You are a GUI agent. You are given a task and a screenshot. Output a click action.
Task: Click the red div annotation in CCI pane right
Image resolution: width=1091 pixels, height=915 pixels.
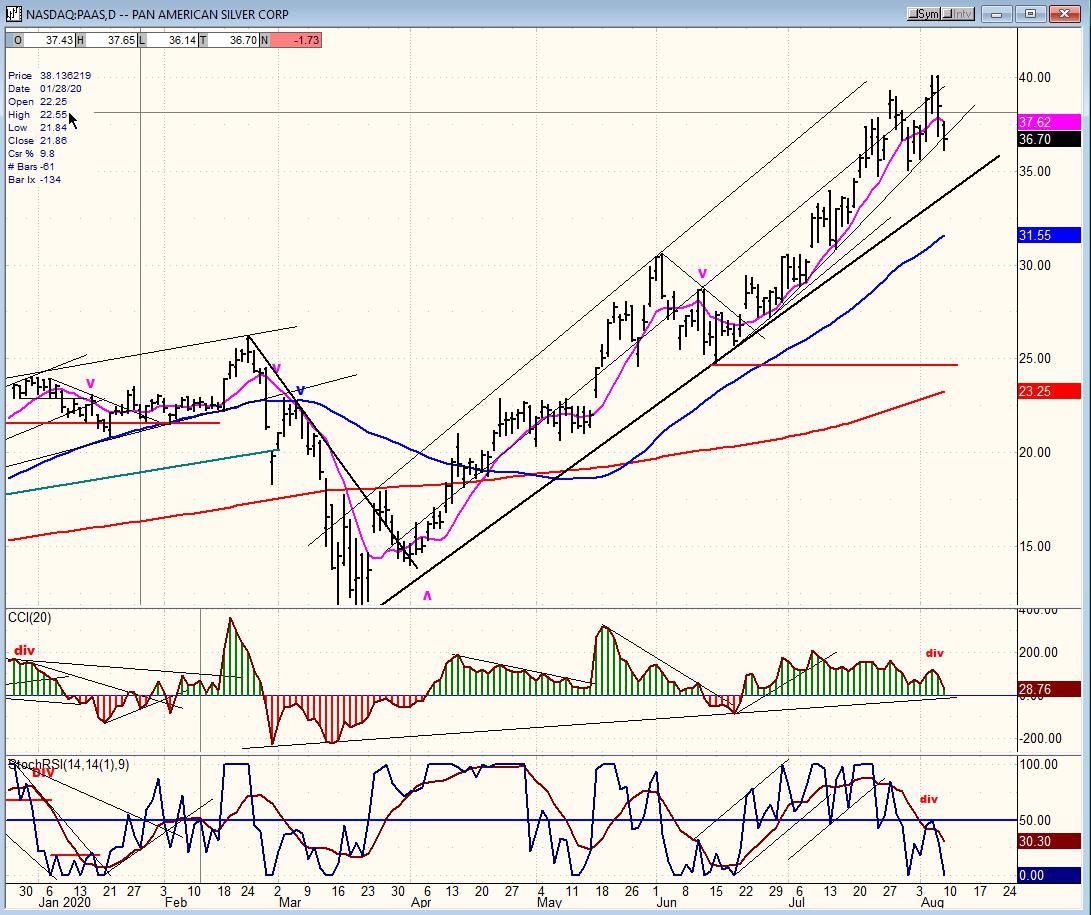click(x=934, y=653)
